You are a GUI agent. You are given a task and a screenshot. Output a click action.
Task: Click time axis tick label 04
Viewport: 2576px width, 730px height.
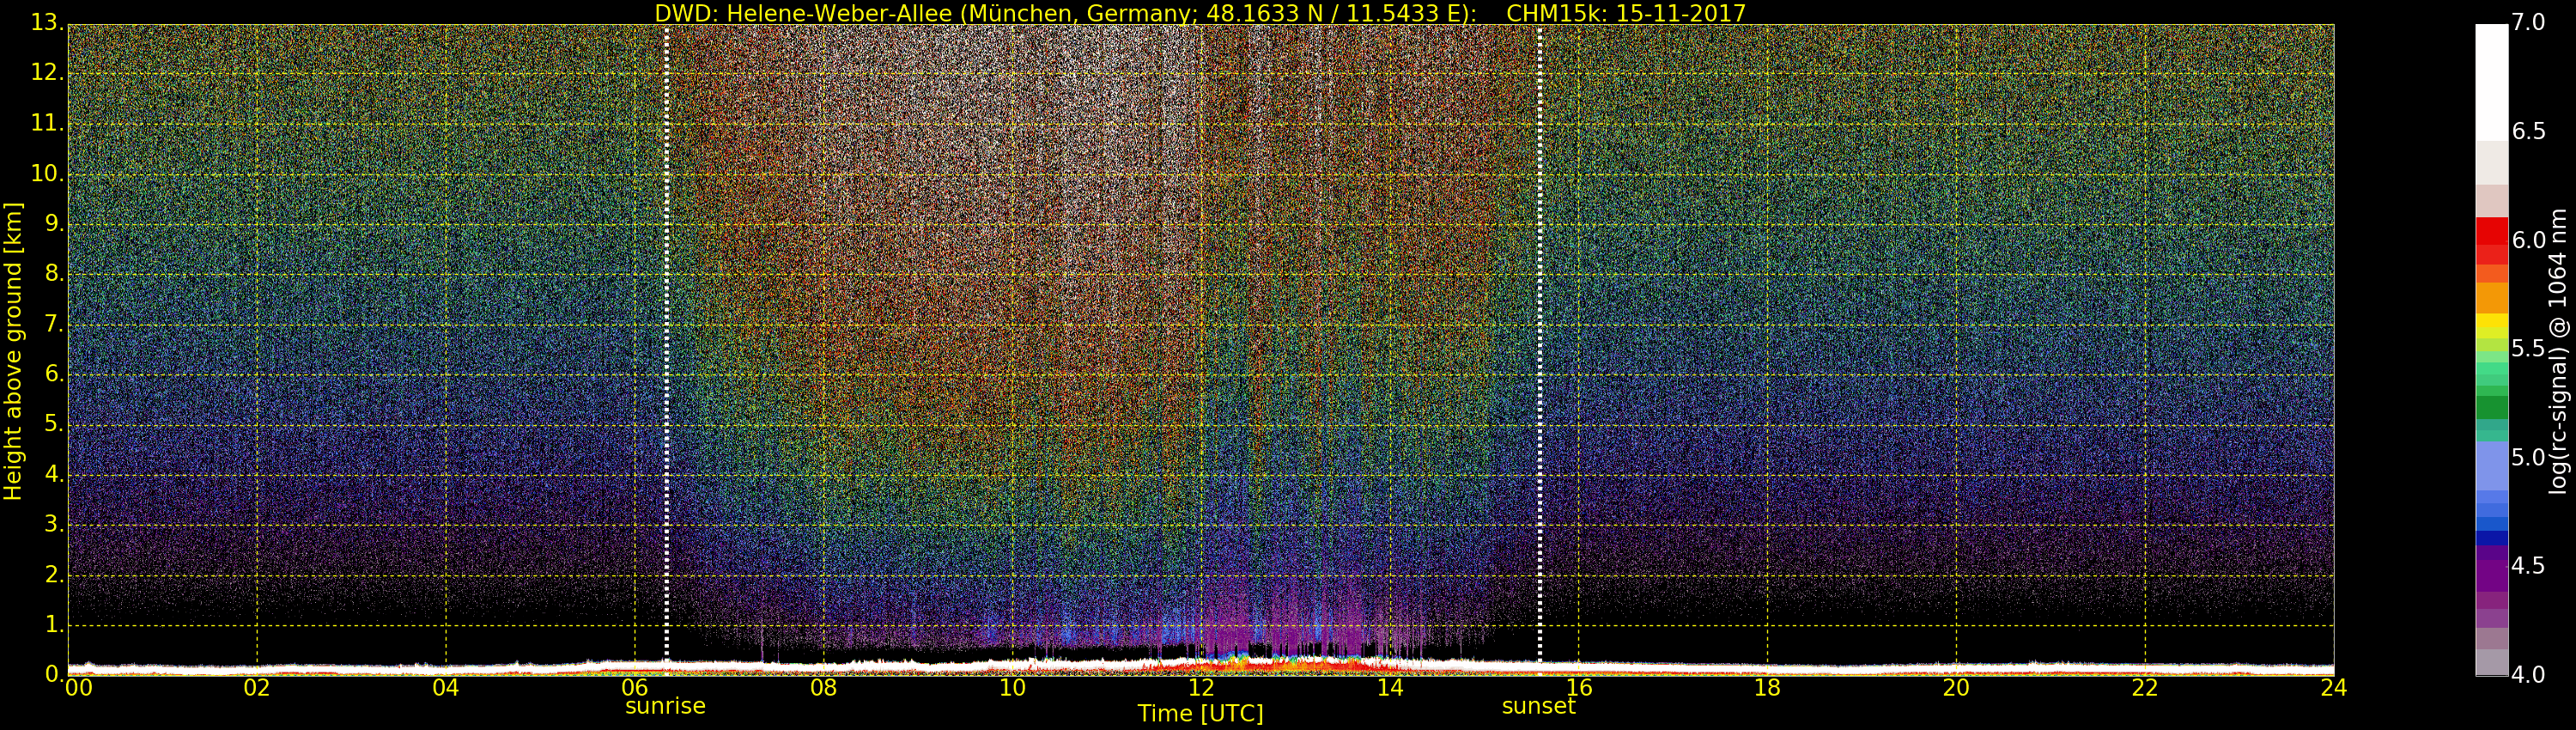click(446, 688)
